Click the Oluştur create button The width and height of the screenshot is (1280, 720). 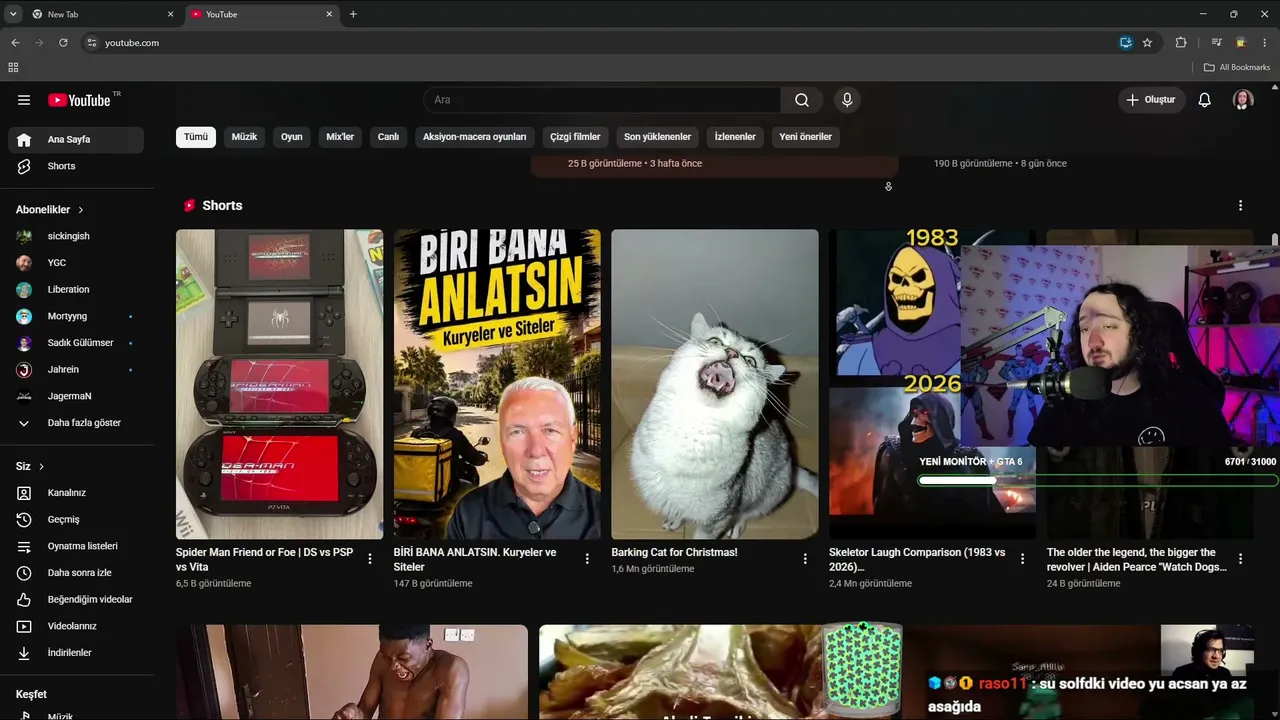pos(1151,100)
